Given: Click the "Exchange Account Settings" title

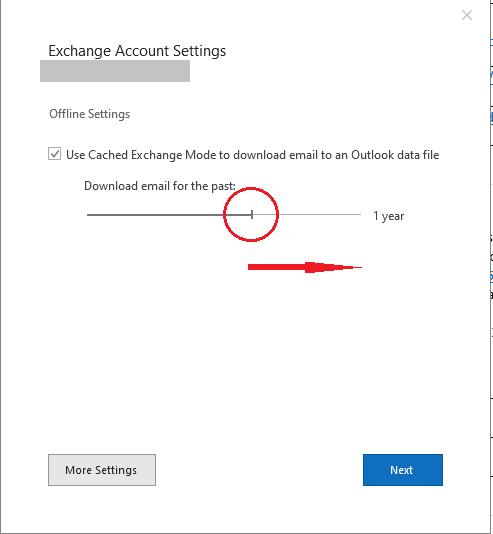Looking at the screenshot, I should (x=137, y=51).
